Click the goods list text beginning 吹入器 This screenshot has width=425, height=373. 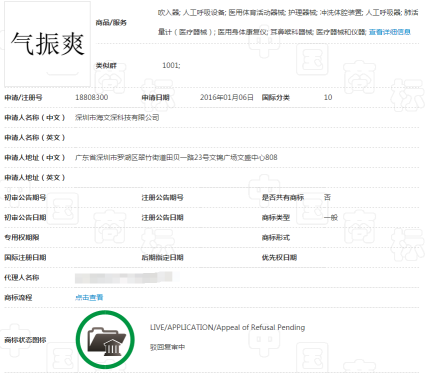click(x=288, y=22)
